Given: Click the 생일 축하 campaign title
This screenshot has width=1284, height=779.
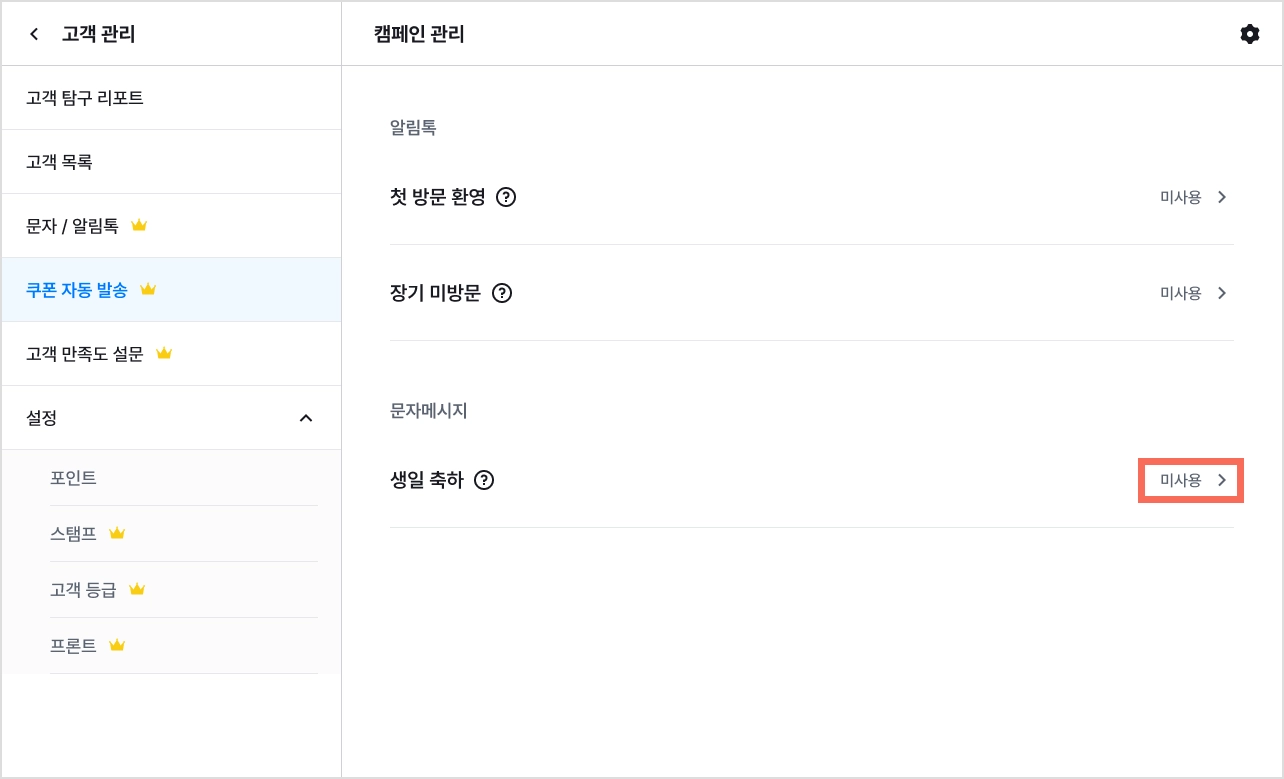Looking at the screenshot, I should [427, 480].
